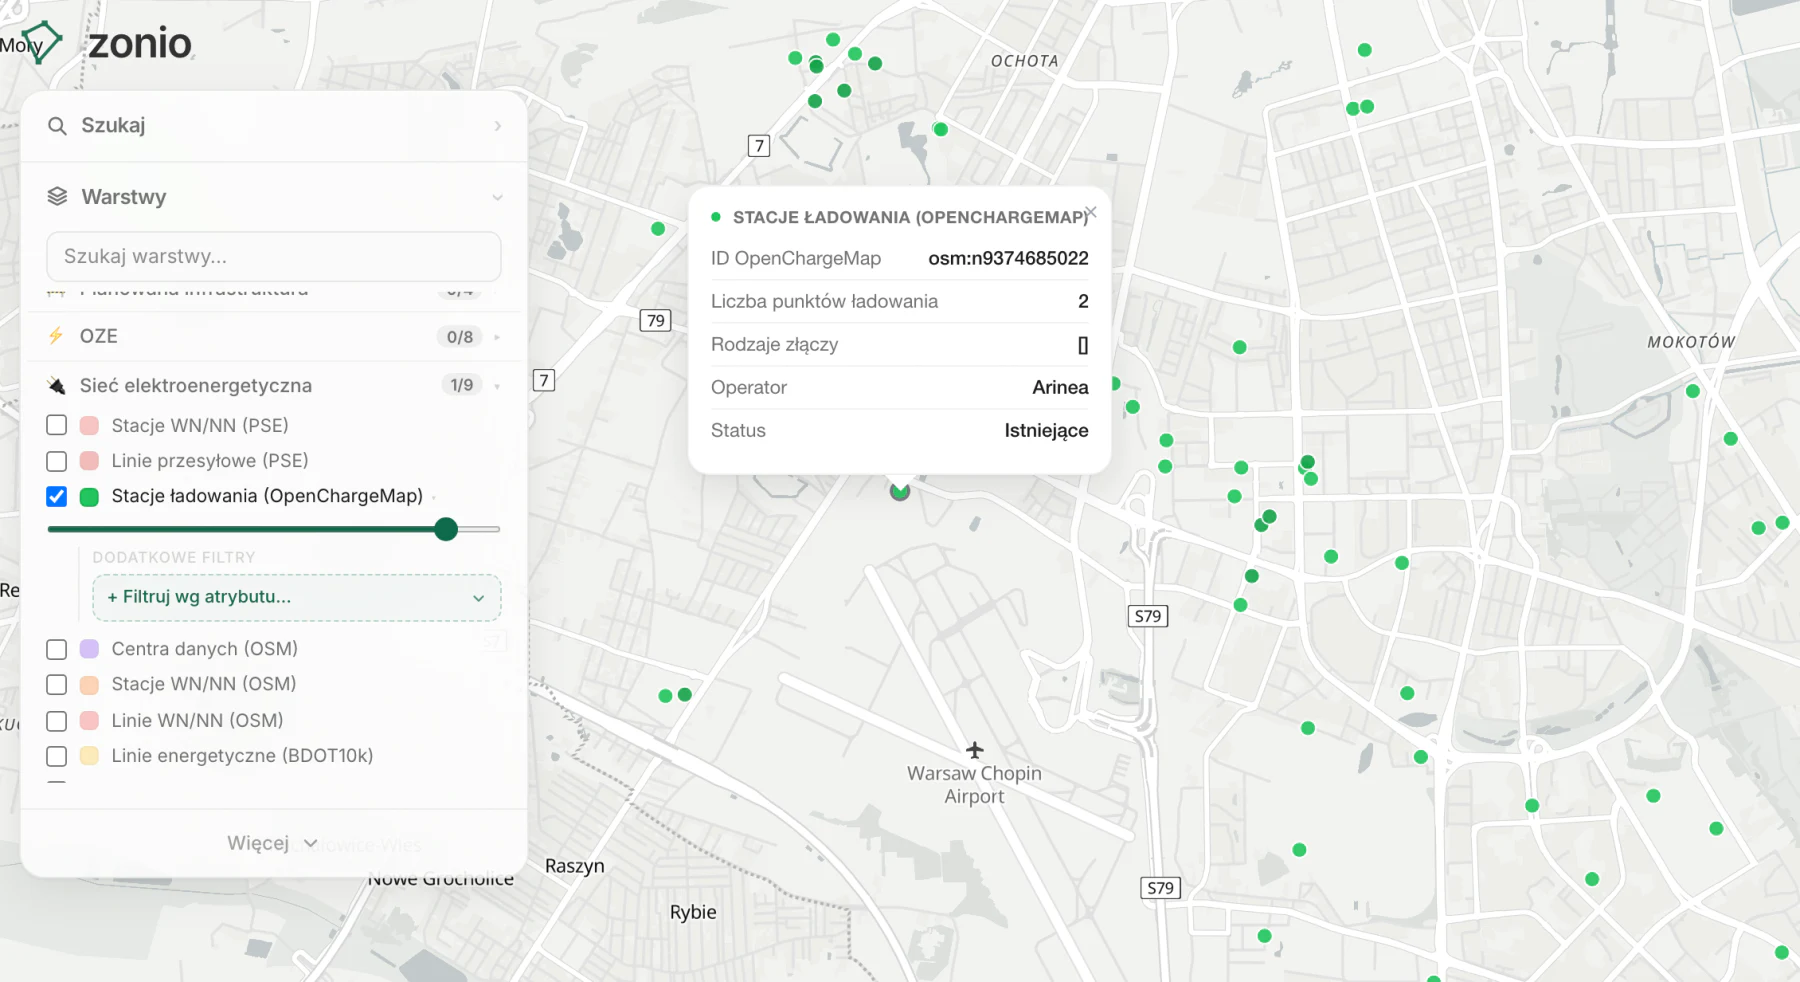Click the ID value osm:n9374685022
This screenshot has height=982, width=1800.
point(1008,258)
